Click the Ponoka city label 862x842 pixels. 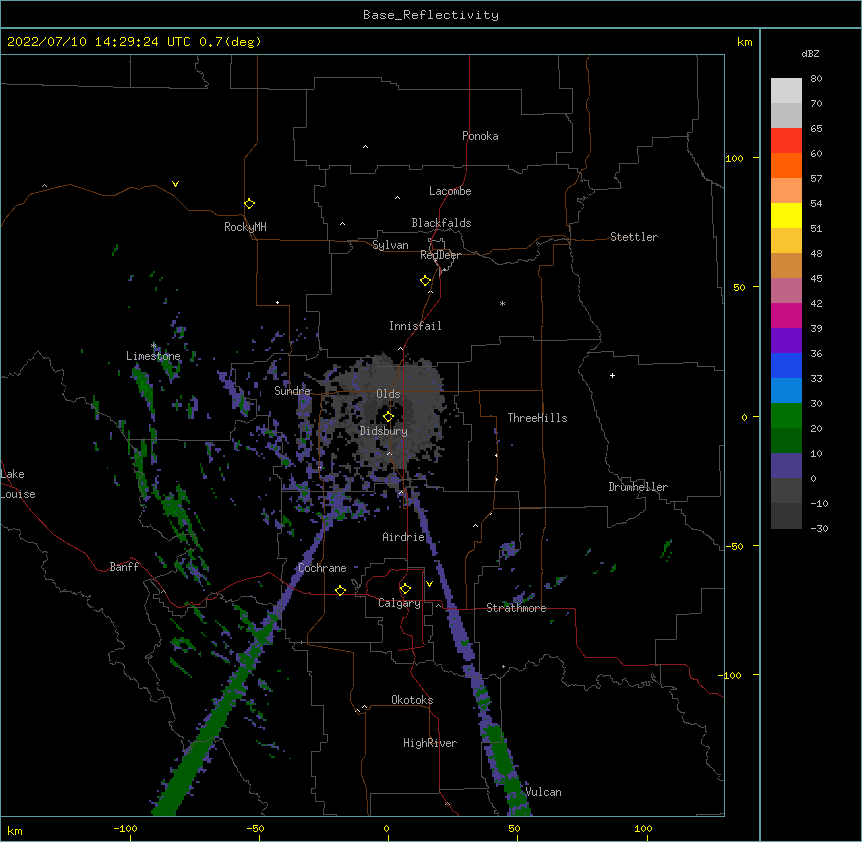click(x=480, y=136)
